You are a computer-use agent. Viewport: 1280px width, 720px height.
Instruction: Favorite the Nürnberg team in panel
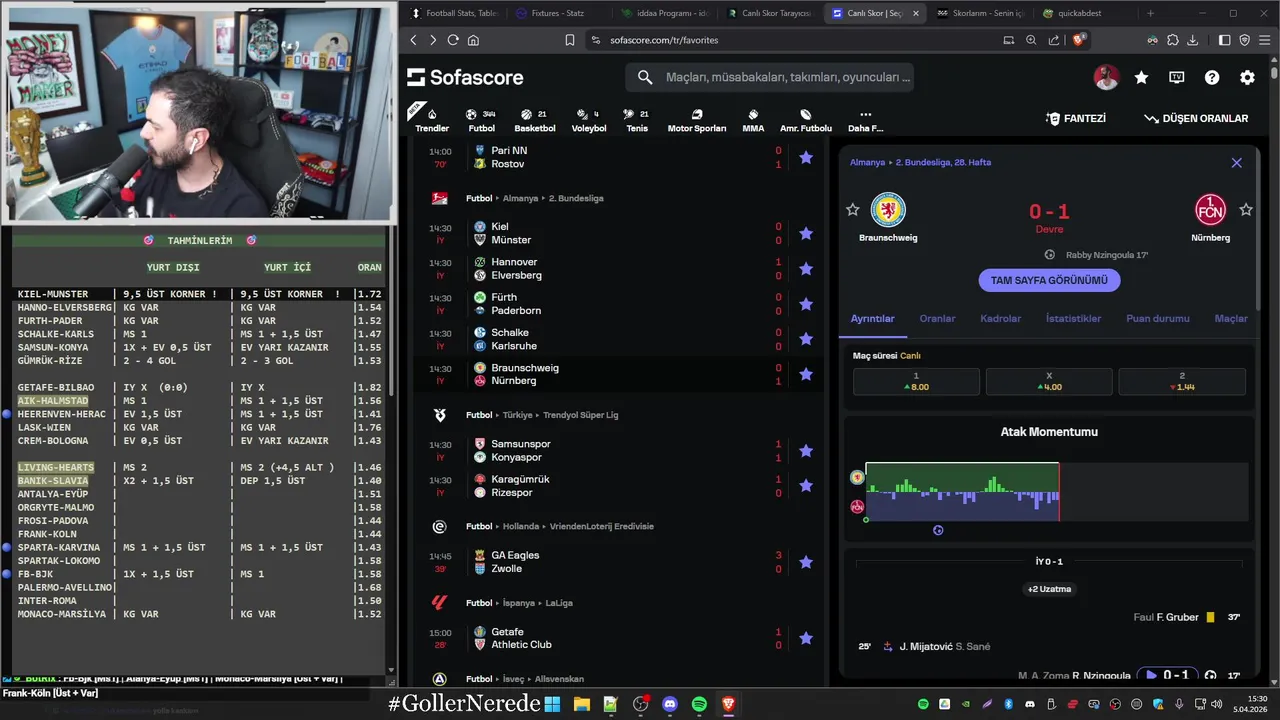coord(1246,209)
